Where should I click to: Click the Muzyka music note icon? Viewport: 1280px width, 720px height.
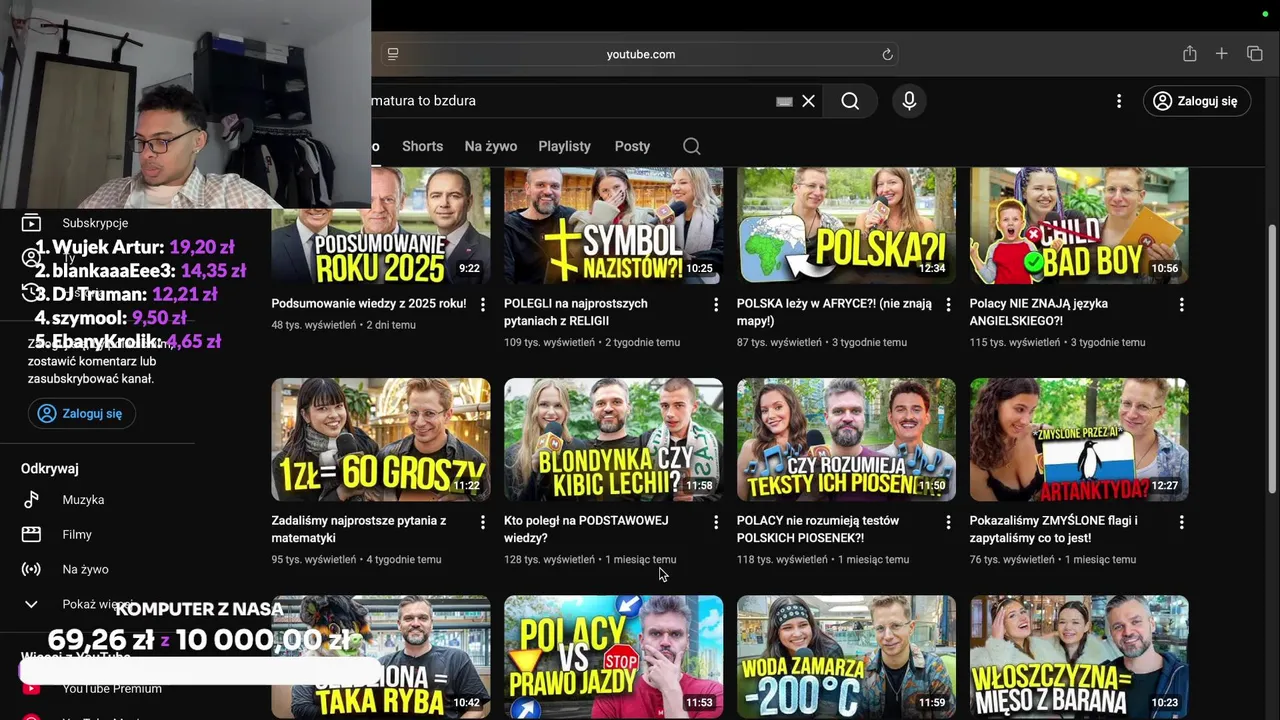coord(32,500)
